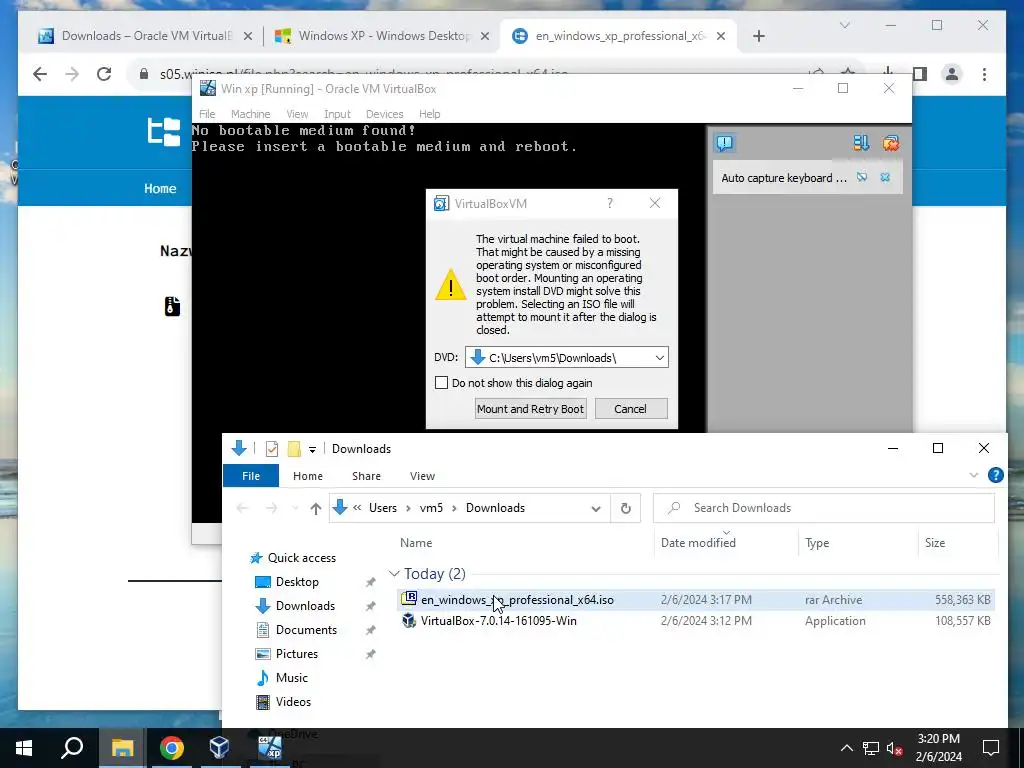Click VirtualBox cube icon in taskbar
Screen dimensions: 1024x768
[x=219, y=748]
